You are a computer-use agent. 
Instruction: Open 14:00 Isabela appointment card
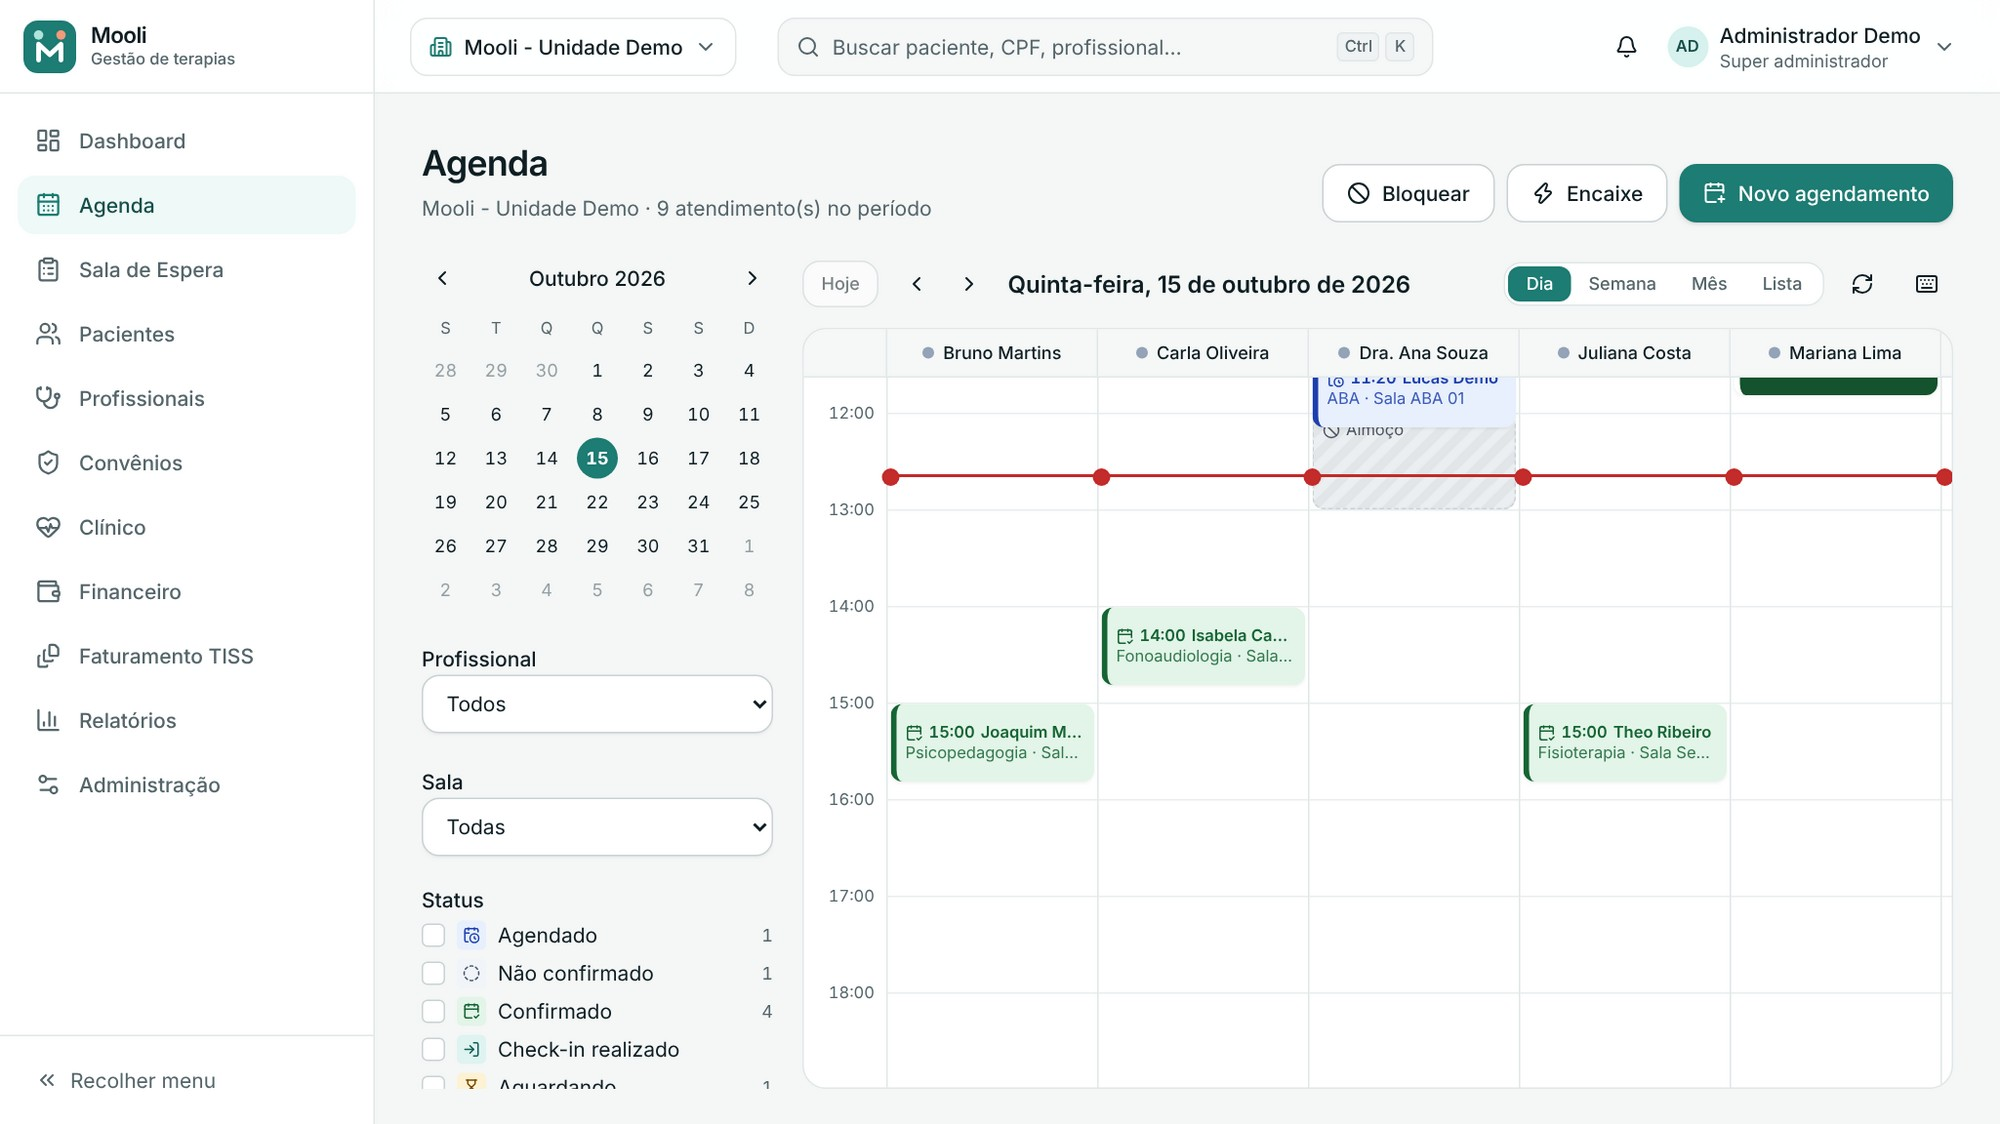1203,646
